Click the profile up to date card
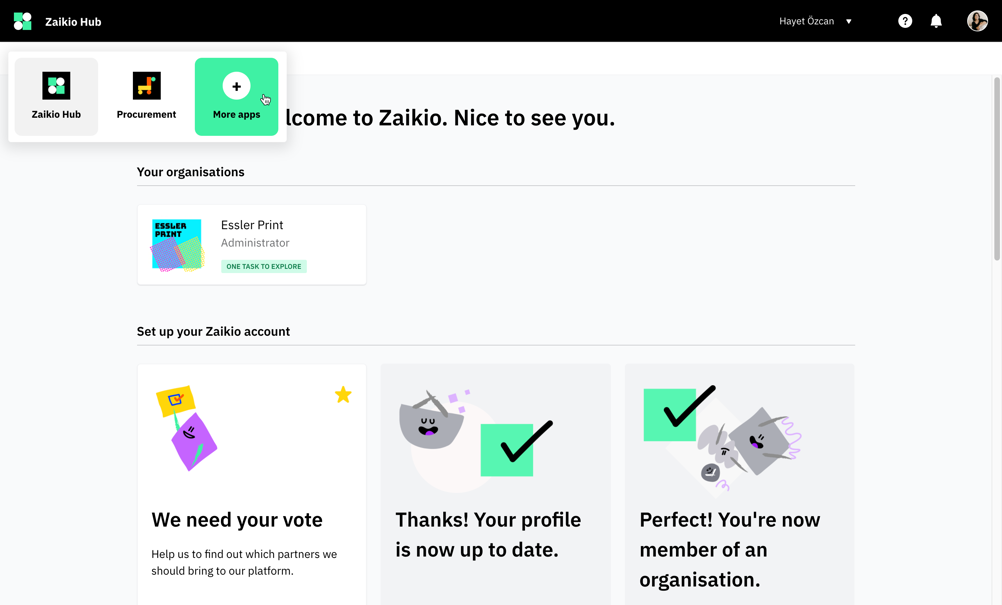Screen dimensions: 1002x605 click(x=495, y=484)
